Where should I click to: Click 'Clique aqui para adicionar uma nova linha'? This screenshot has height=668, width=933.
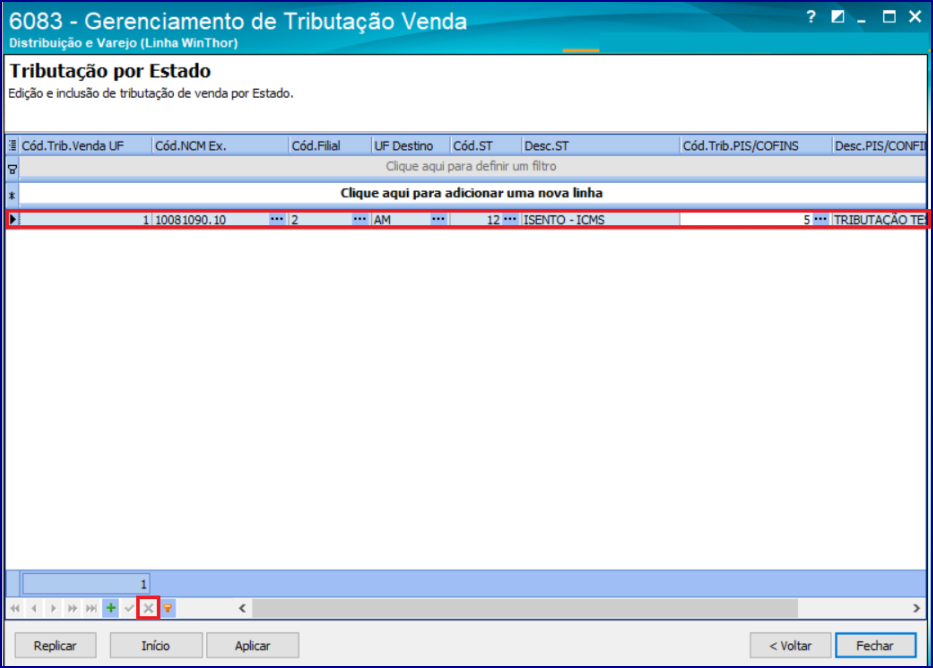tap(472, 193)
